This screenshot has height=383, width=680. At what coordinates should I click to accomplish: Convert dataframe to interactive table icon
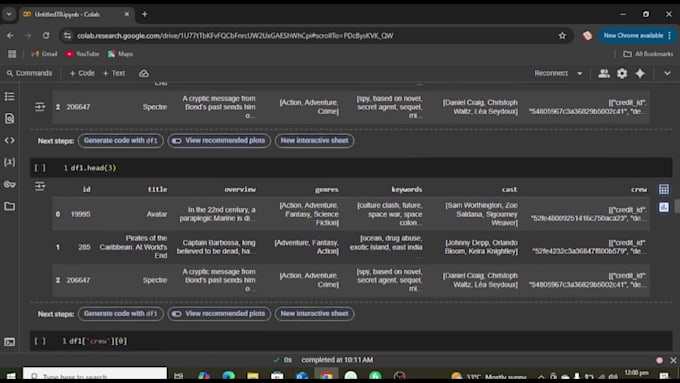(664, 189)
